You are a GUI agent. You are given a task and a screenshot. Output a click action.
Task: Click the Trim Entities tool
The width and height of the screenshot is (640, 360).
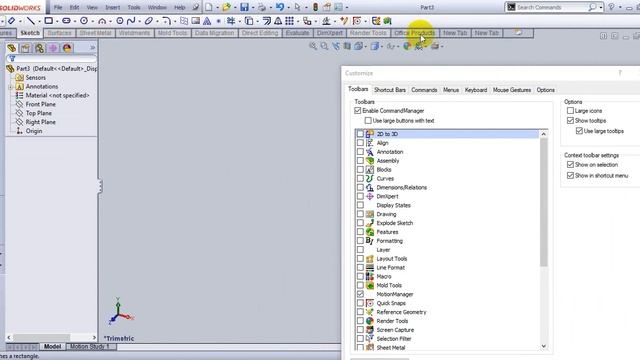click(231, 20)
